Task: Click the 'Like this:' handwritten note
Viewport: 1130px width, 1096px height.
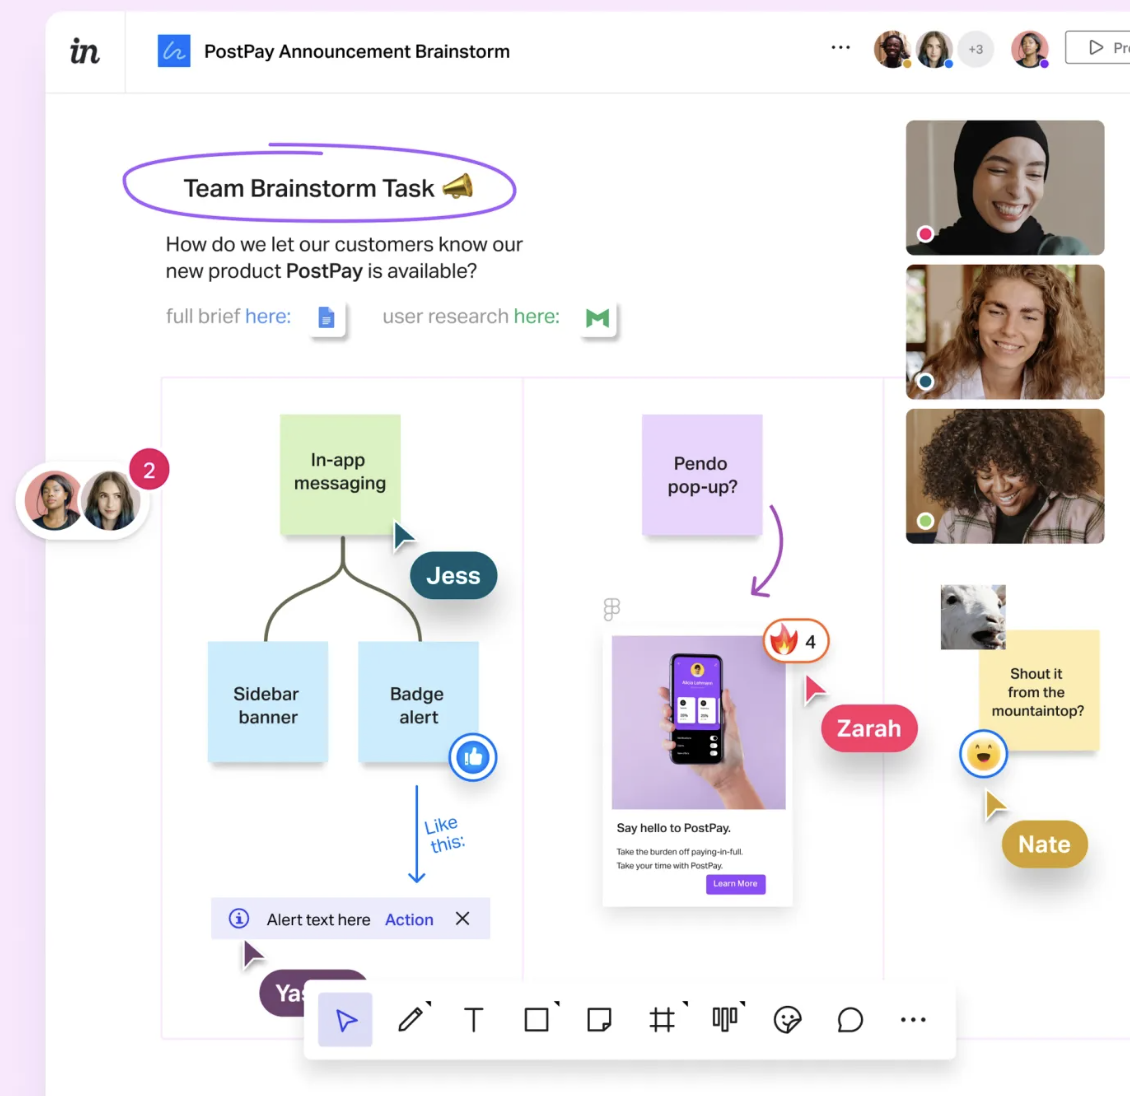Action: click(x=445, y=834)
